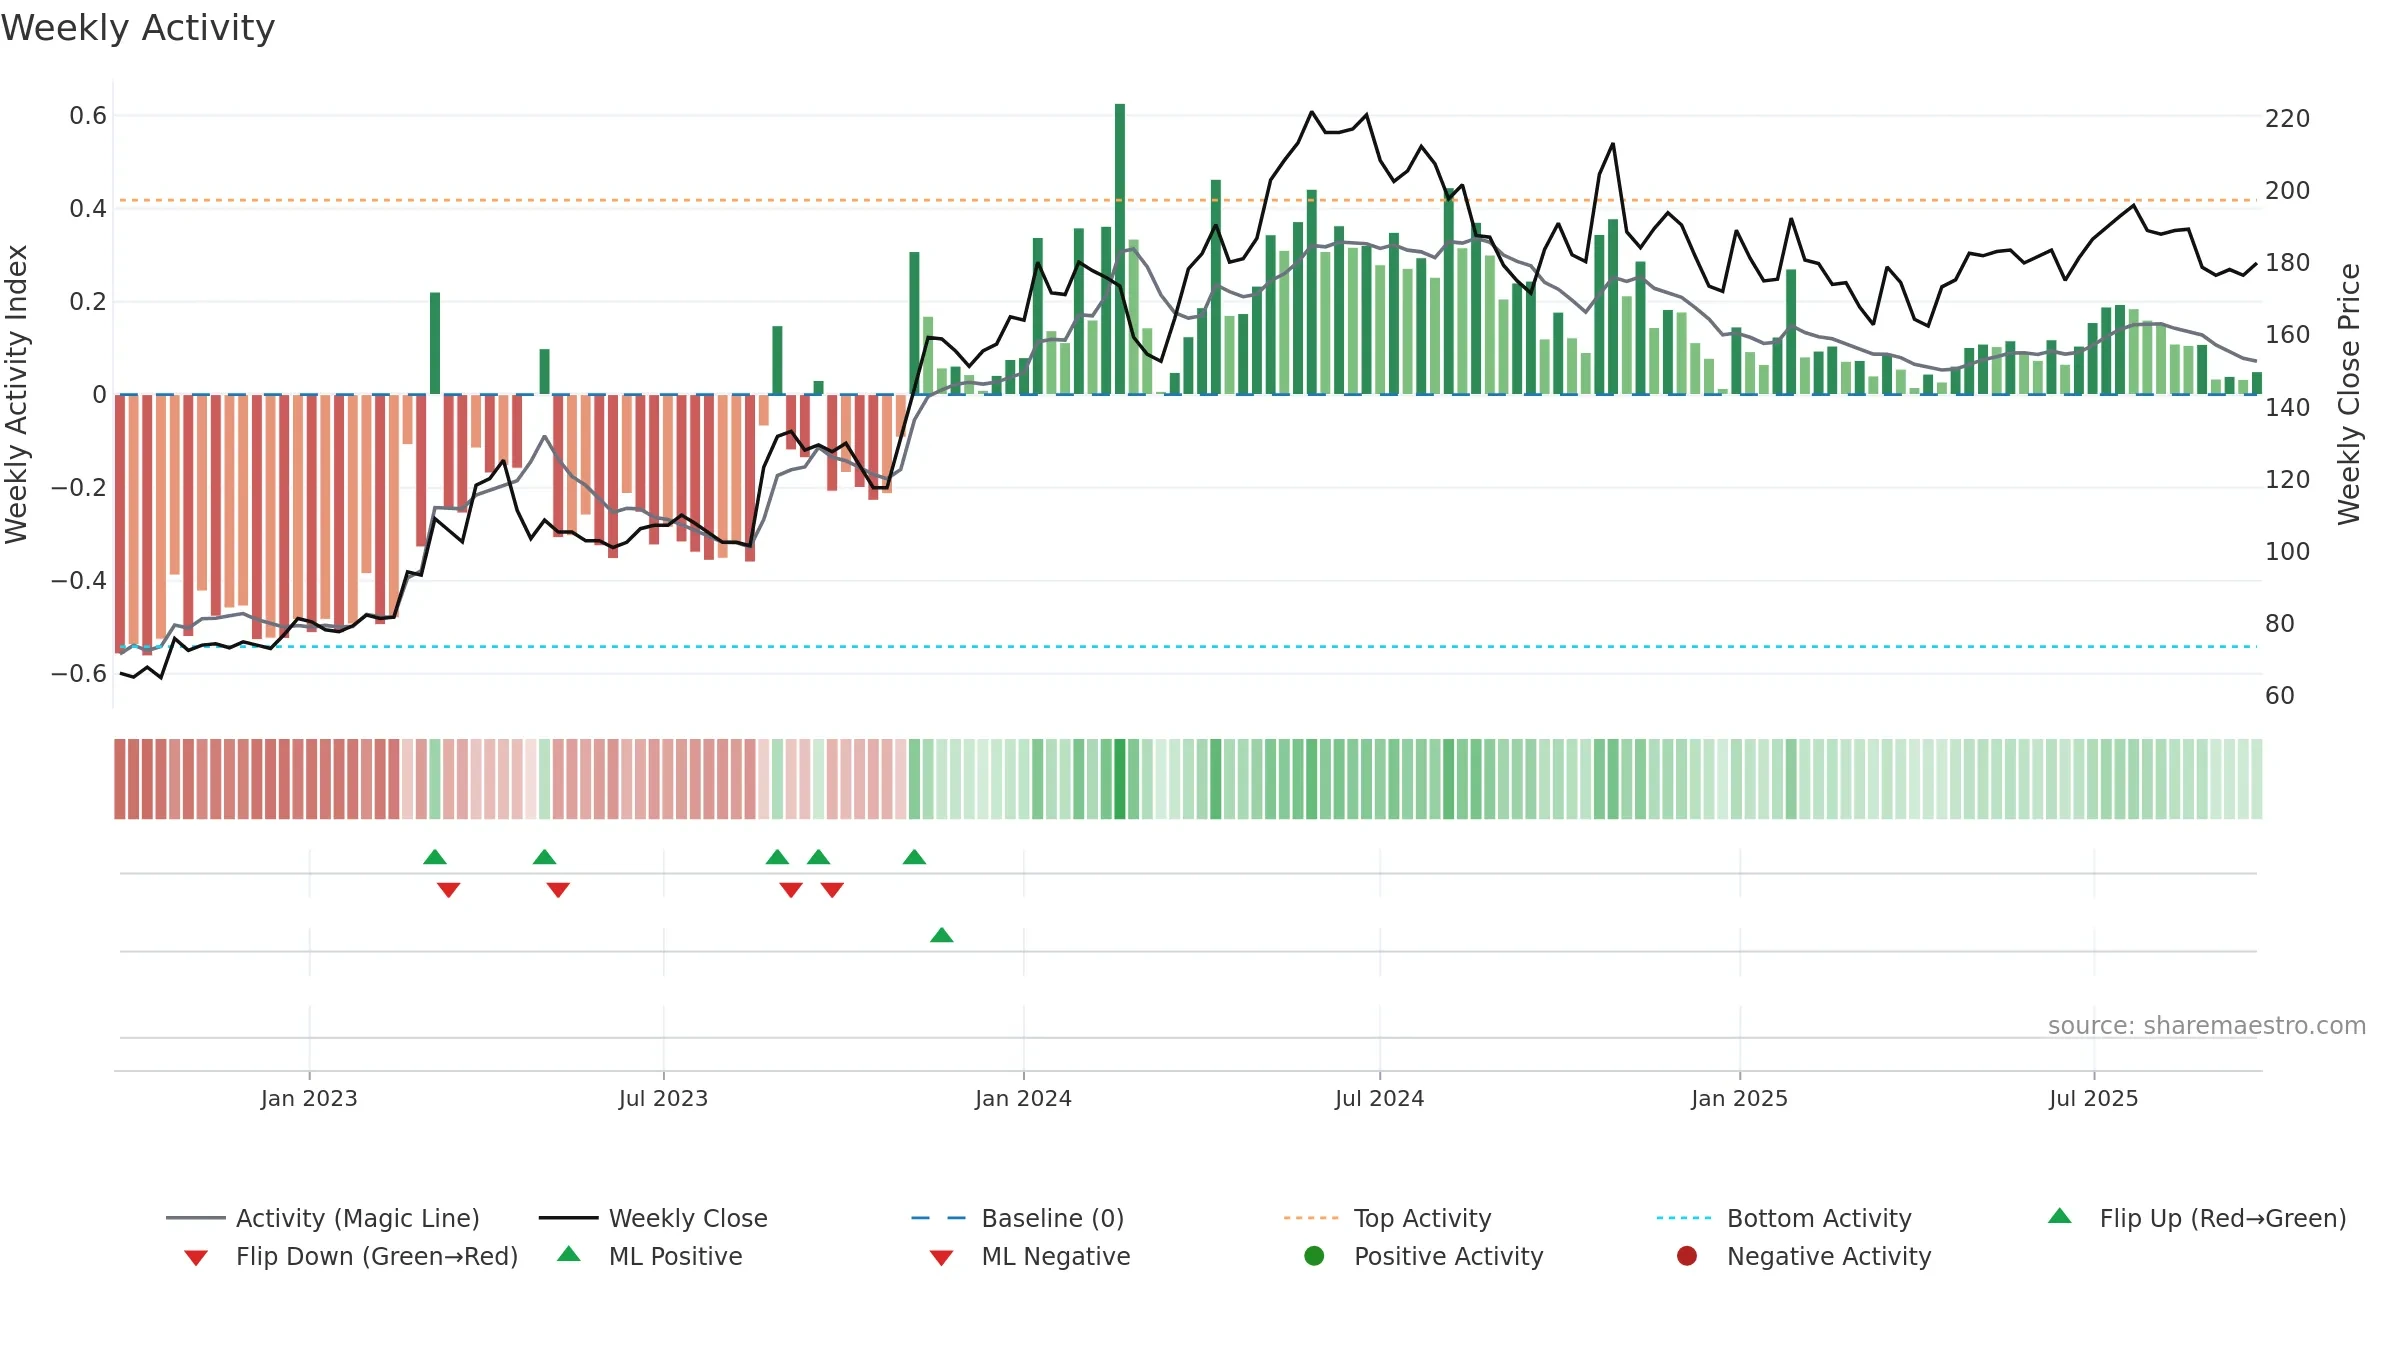Click the Jan 2023 x-axis label
Image resolution: width=2400 pixels, height=1350 pixels.
click(x=309, y=1099)
